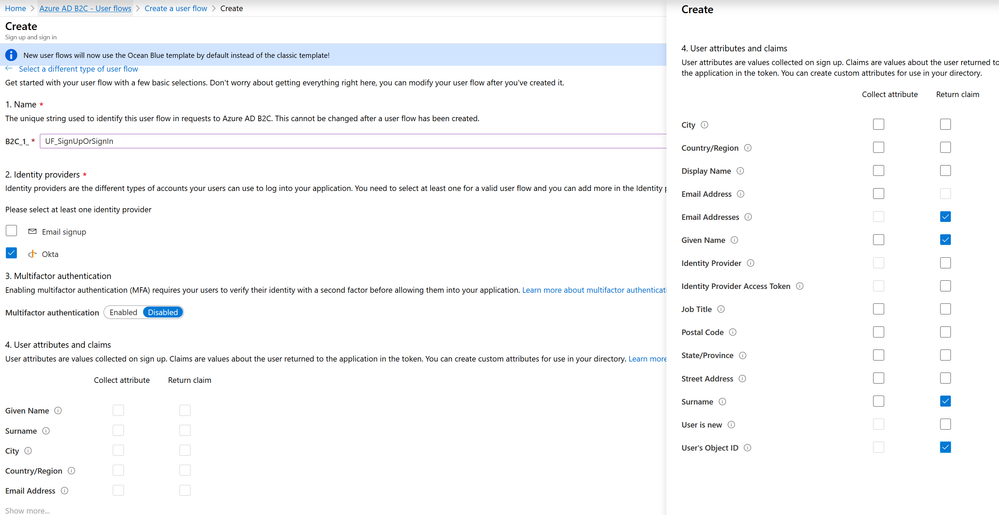999x515 pixels.
Task: Check Return claim for Country/Region in the main form
Action: click(x=185, y=470)
